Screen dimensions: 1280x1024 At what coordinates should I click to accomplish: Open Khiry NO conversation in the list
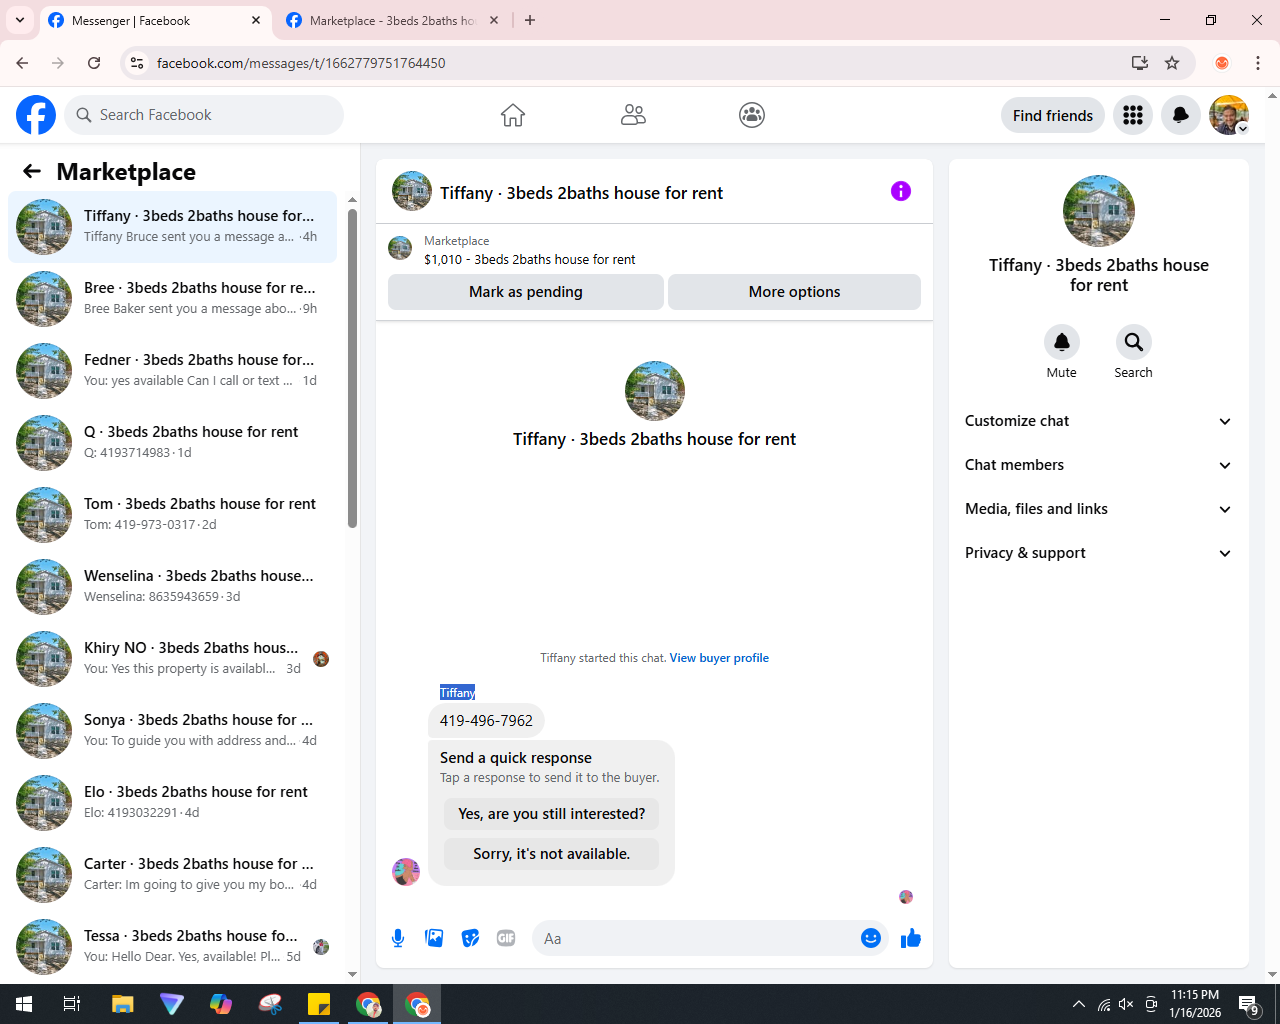(172, 659)
